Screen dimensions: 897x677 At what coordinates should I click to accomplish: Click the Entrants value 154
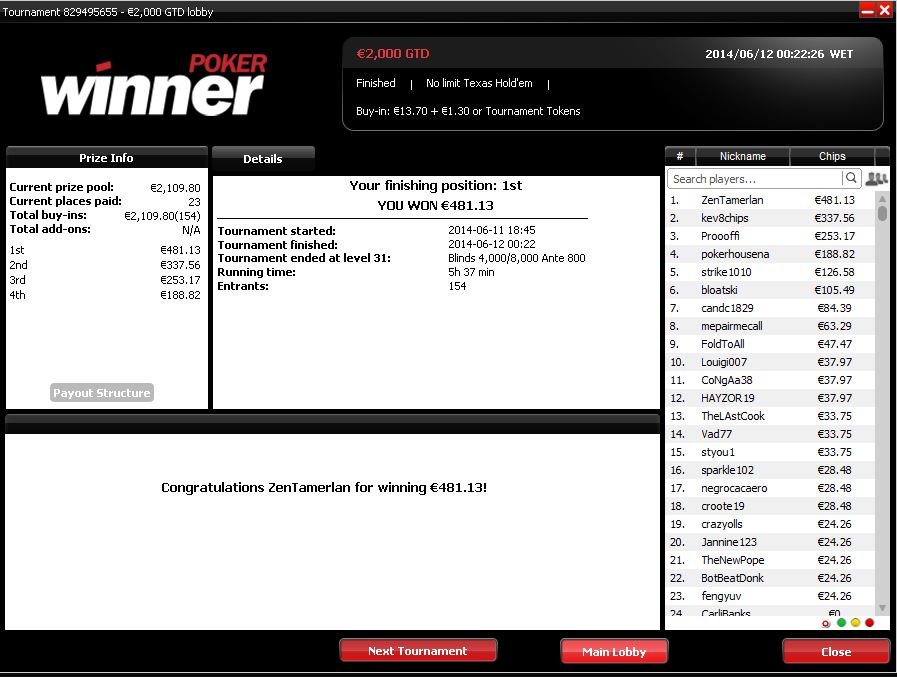coord(457,286)
